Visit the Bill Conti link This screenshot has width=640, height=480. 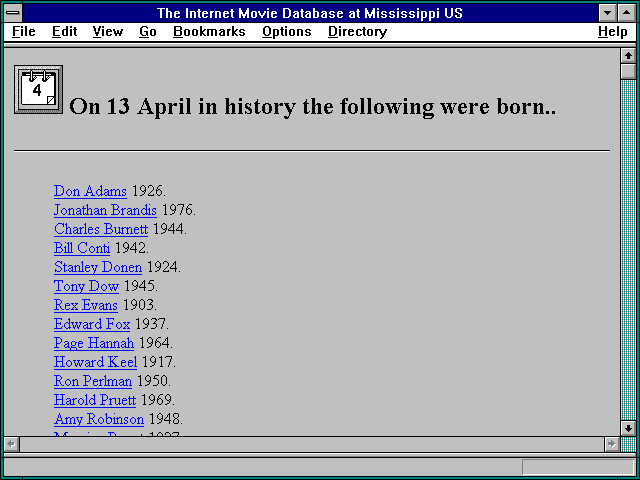pyautogui.click(x=82, y=248)
